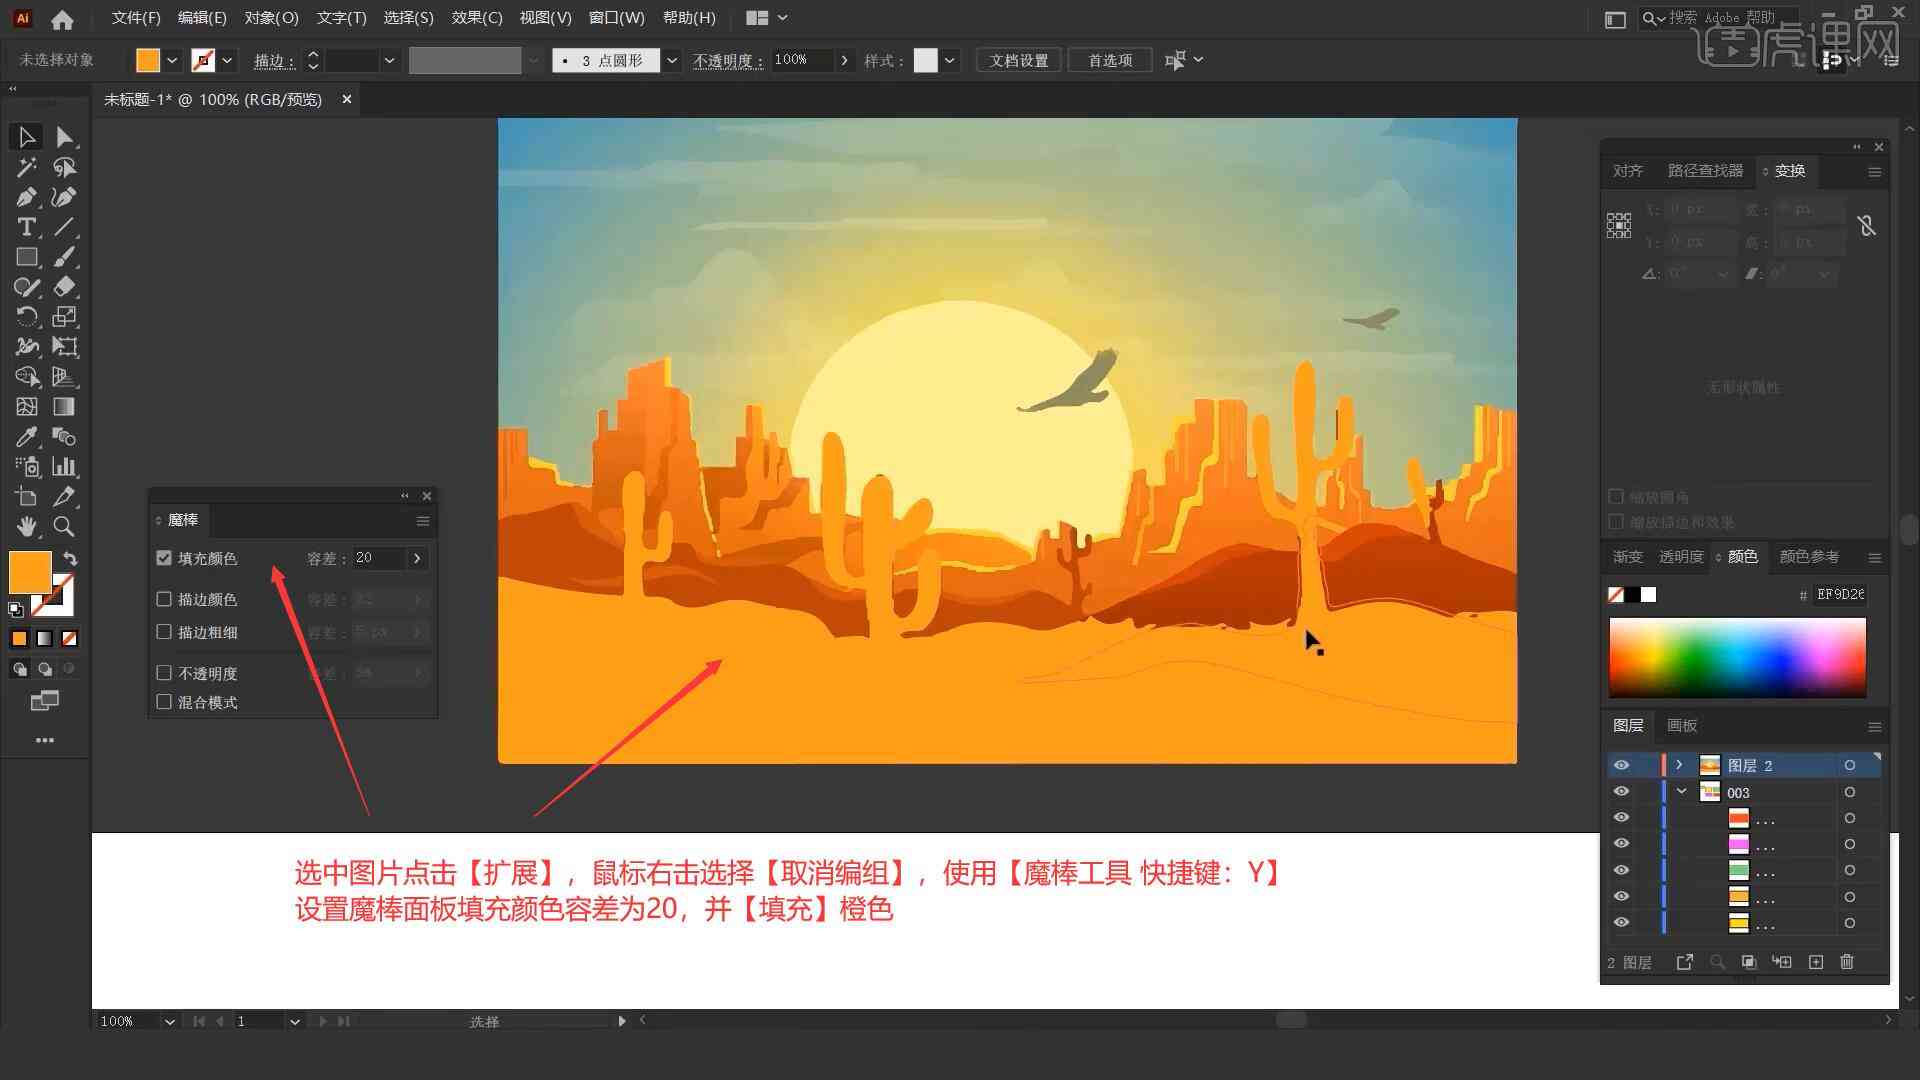
Task: Toggle visibility of 图层 2
Action: click(x=1621, y=765)
